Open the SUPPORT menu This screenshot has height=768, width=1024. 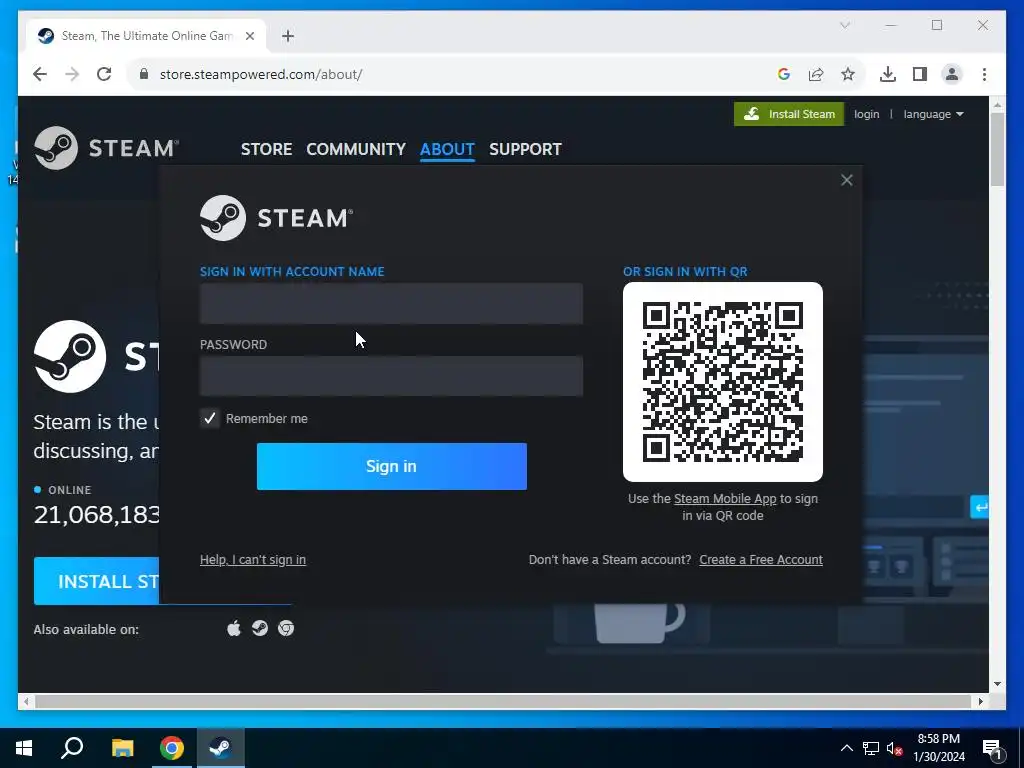click(525, 150)
